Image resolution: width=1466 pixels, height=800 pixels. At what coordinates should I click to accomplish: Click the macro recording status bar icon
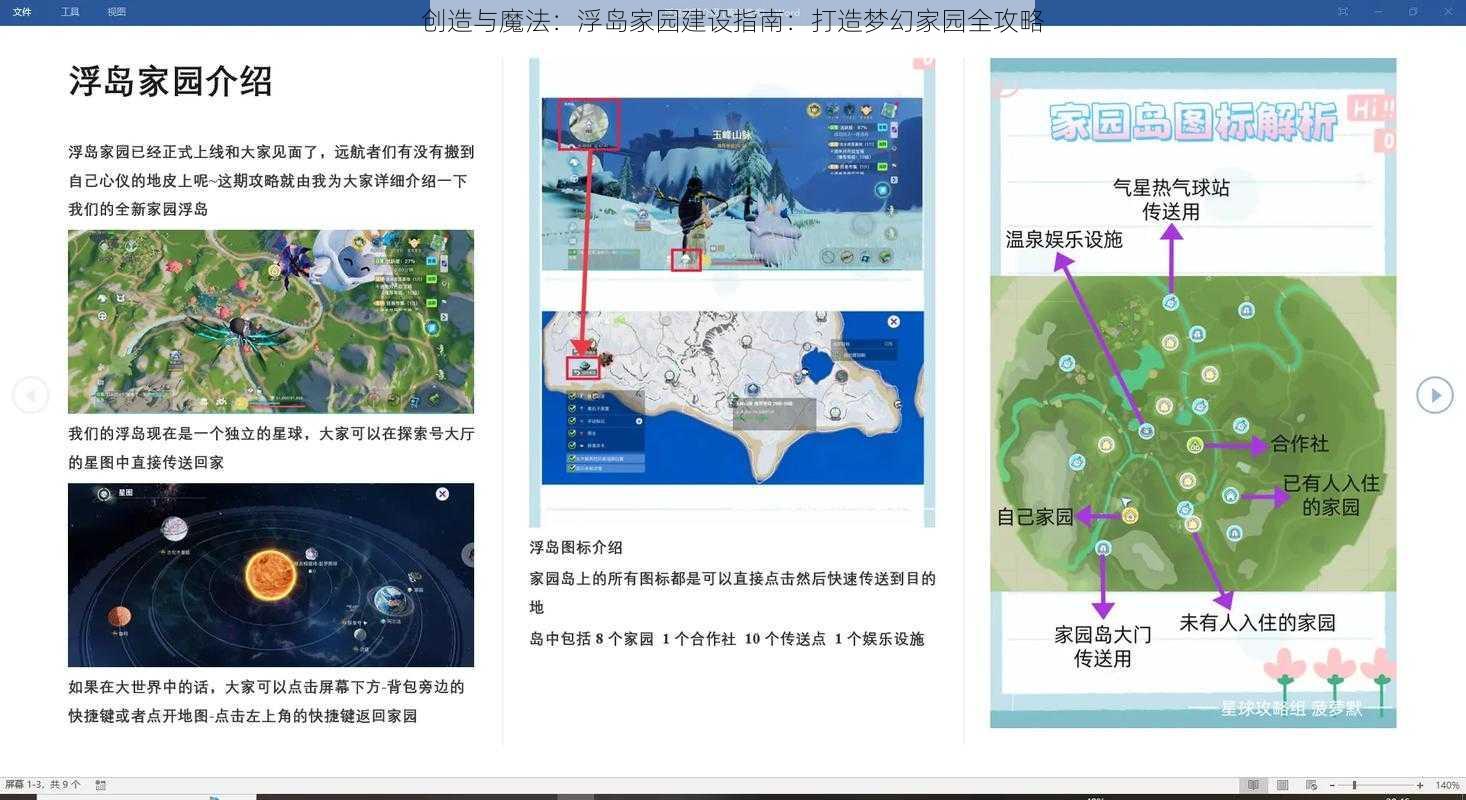tap(100, 785)
